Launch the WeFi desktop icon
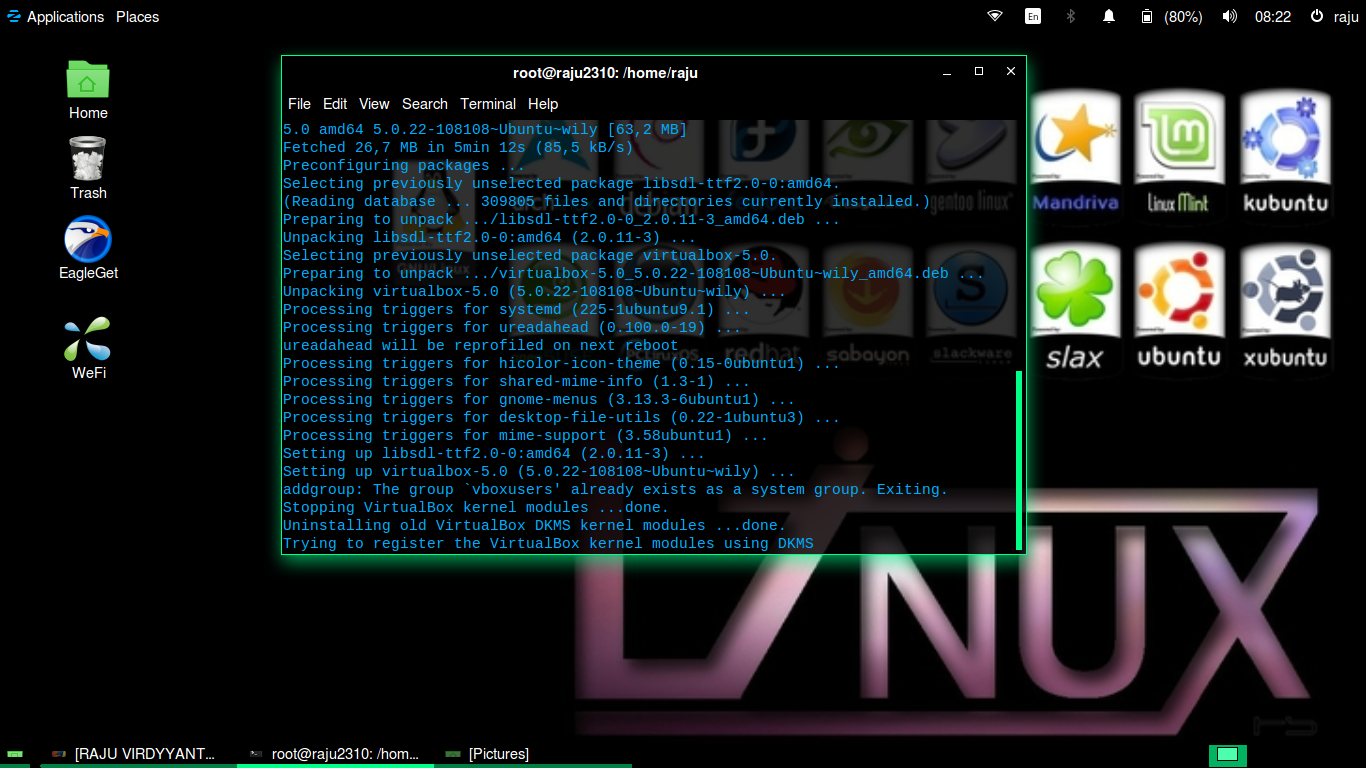The image size is (1366, 768). [x=88, y=348]
